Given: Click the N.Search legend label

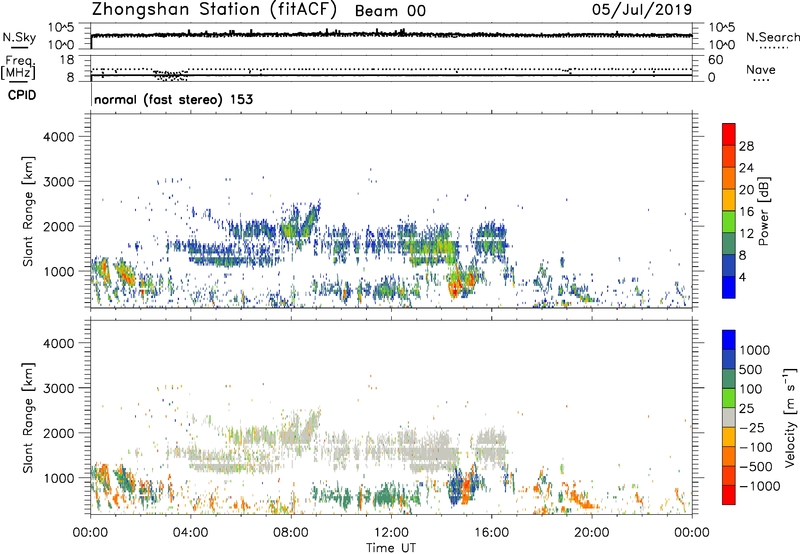Looking at the screenshot, I should pyautogui.click(x=773, y=37).
